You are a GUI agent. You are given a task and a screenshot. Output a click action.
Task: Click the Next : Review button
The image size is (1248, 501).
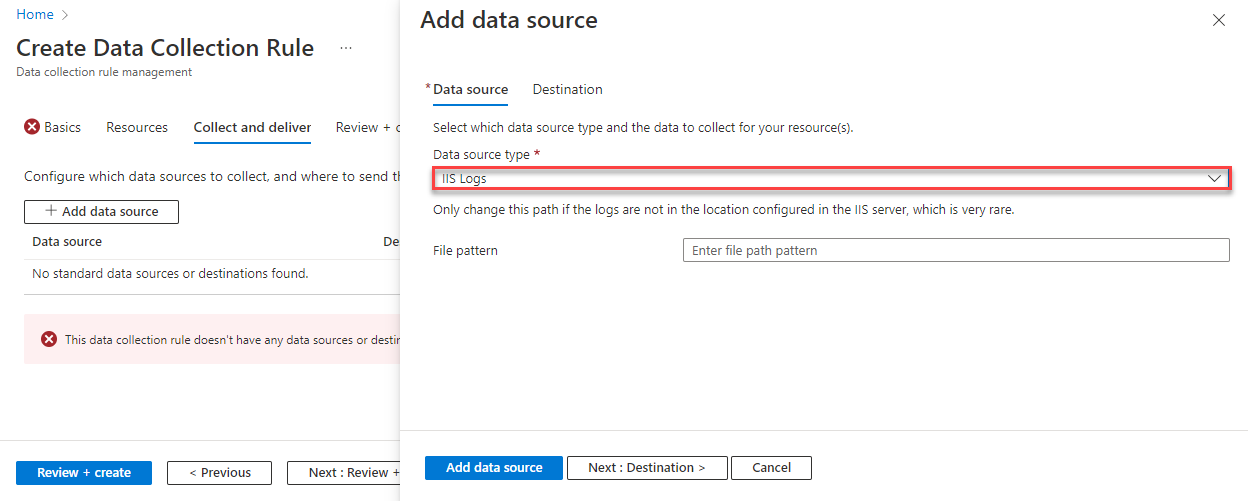point(343,473)
